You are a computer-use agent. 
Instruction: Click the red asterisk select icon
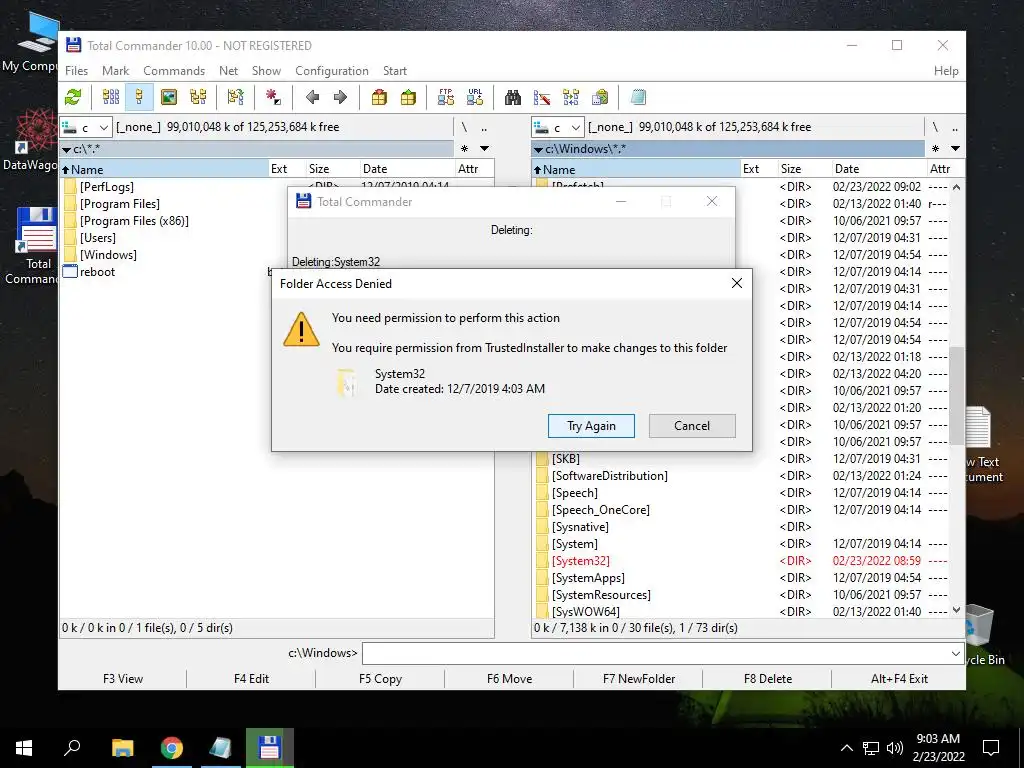(273, 97)
